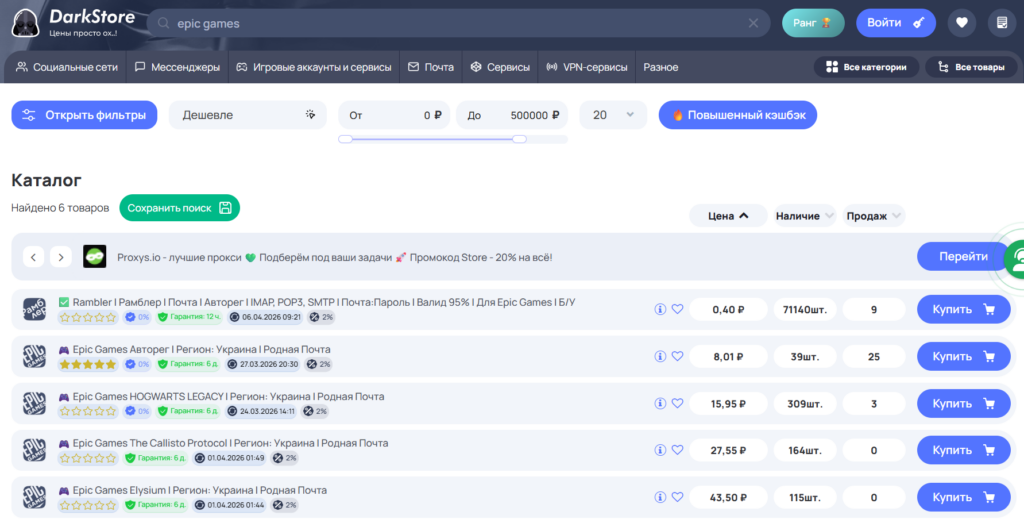Favorite the Rambler listing
The width and height of the screenshot is (1024, 519).
tap(677, 309)
